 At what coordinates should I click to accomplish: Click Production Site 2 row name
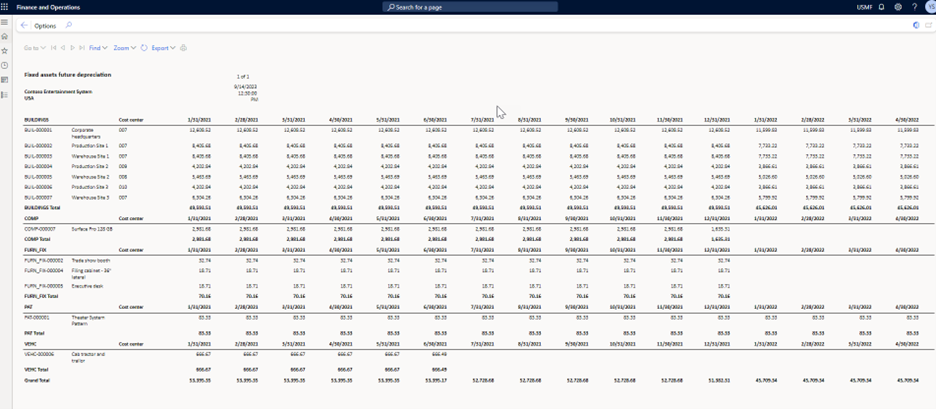[90, 166]
